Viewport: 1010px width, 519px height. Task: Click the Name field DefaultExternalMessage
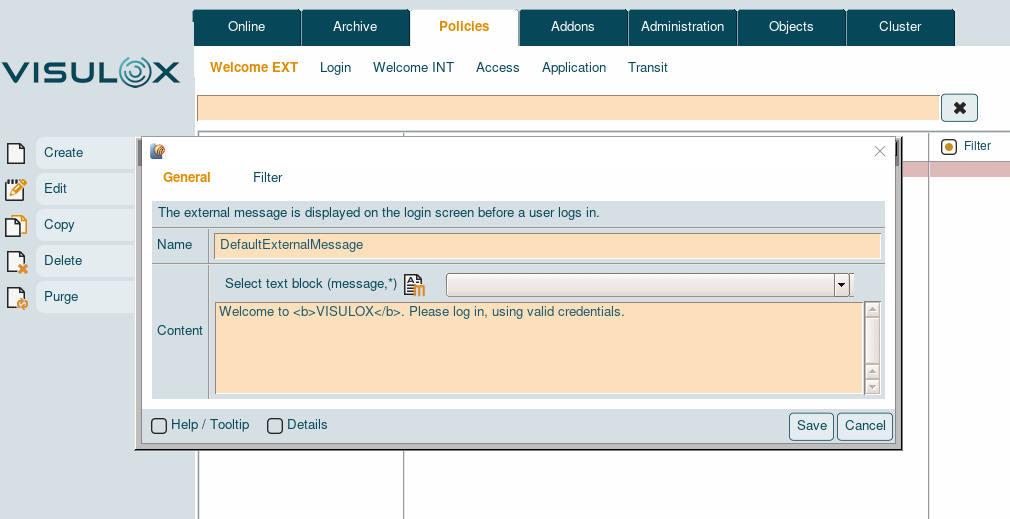coord(546,245)
